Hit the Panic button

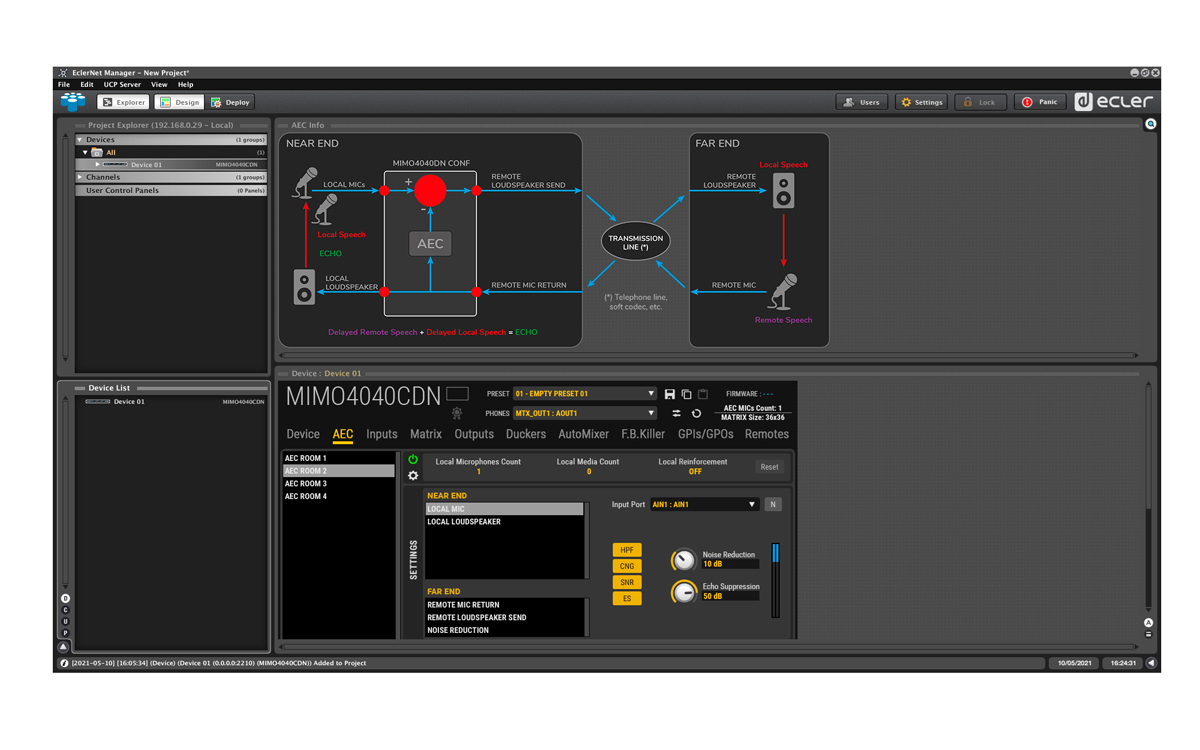pos(1039,102)
